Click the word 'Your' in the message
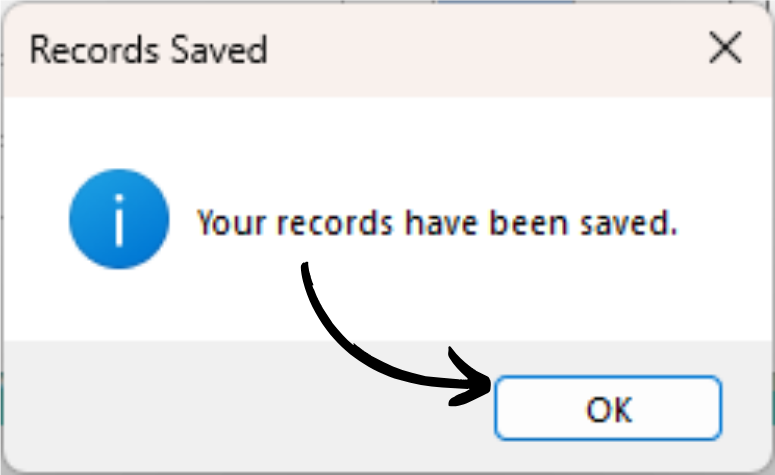Screen dimensions: 775x475 click(231, 223)
